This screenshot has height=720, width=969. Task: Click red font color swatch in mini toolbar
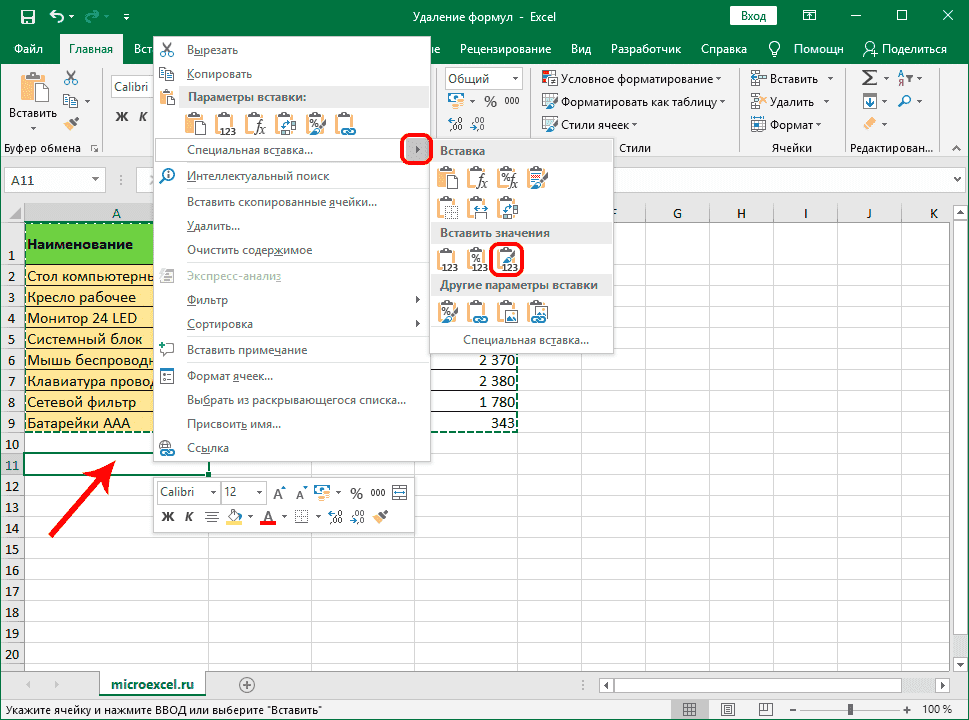[267, 517]
